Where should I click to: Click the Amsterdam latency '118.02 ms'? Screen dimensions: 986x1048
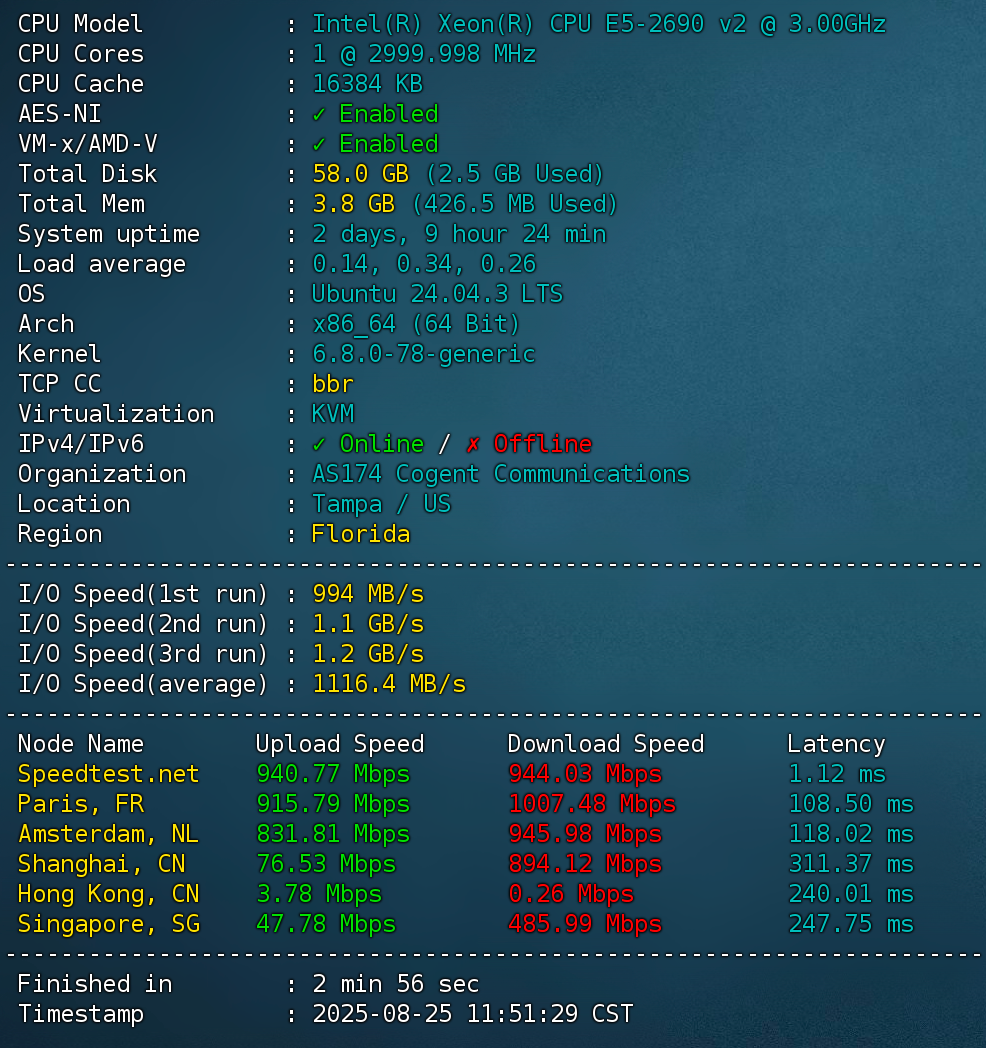(851, 834)
